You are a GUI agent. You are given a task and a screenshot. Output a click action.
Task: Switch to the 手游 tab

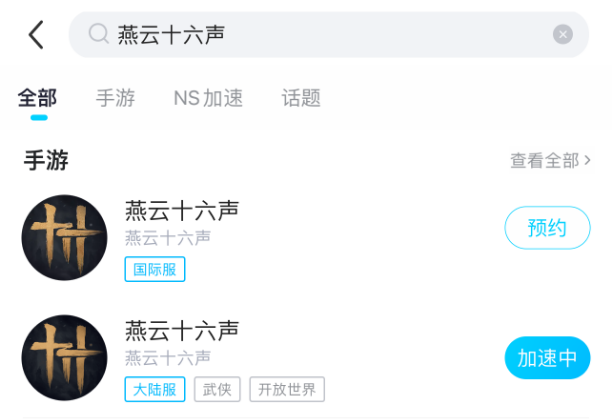point(115,98)
